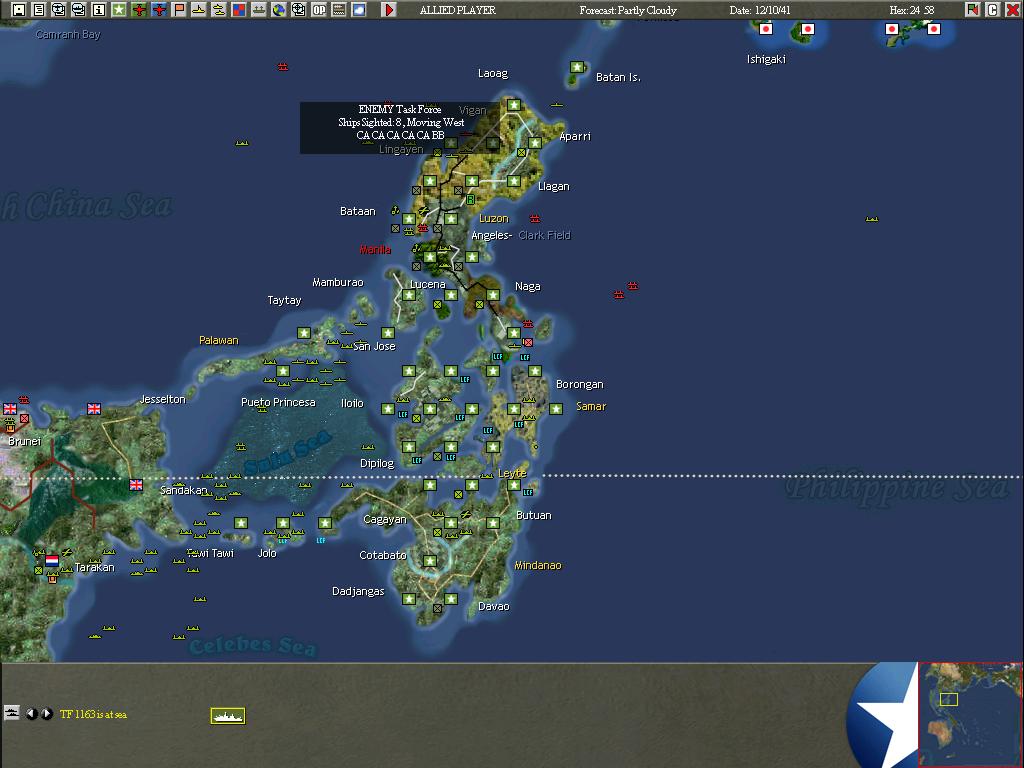Click the Dutch flag near Tarakan
Viewport: 1024px width, 768px height.
tap(52, 560)
